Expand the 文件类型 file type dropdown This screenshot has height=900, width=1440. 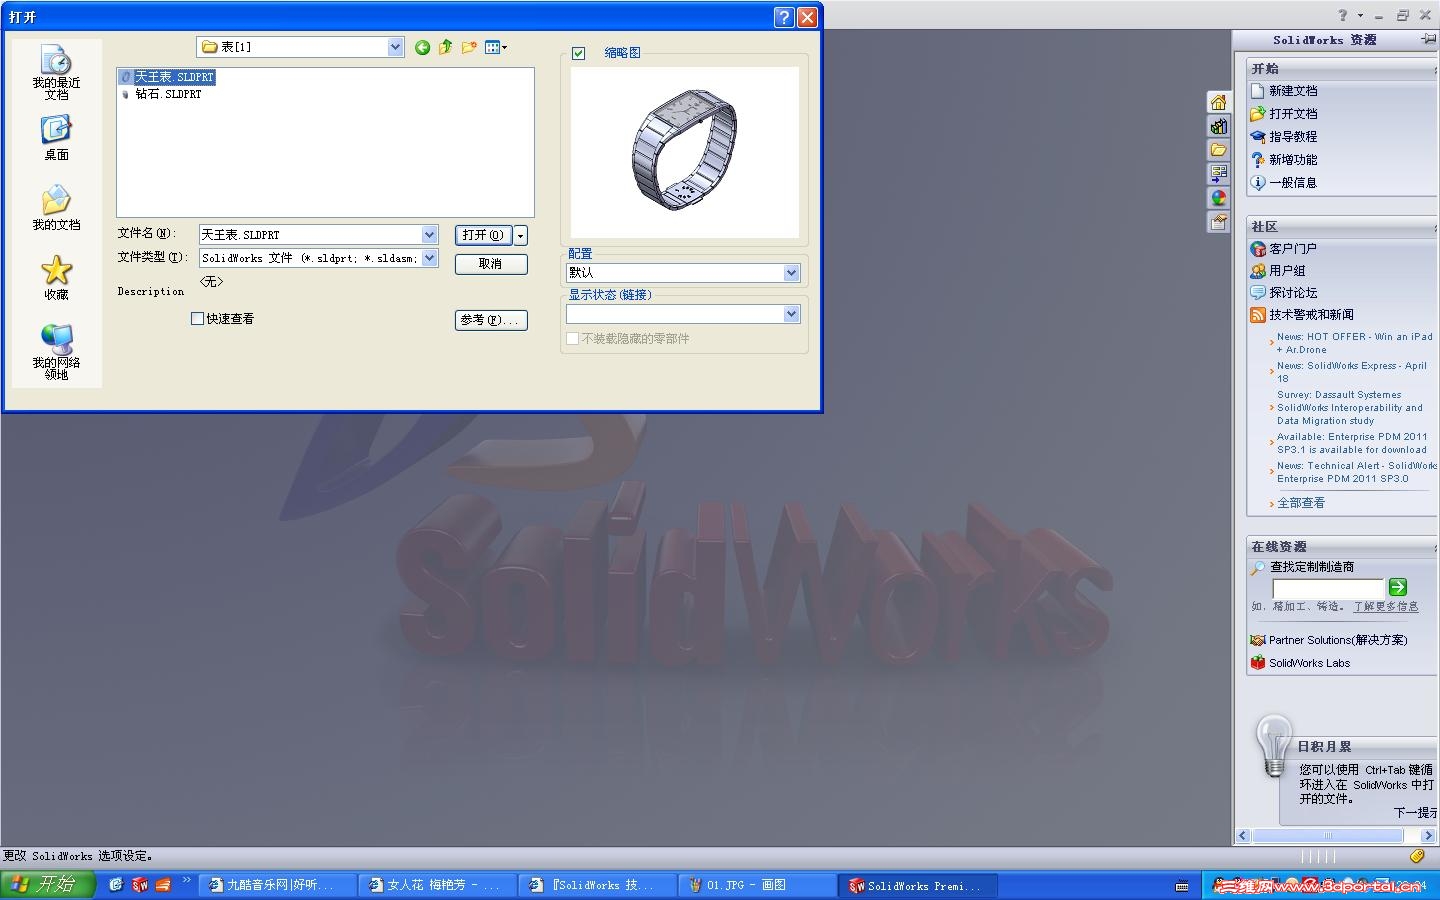pos(429,257)
